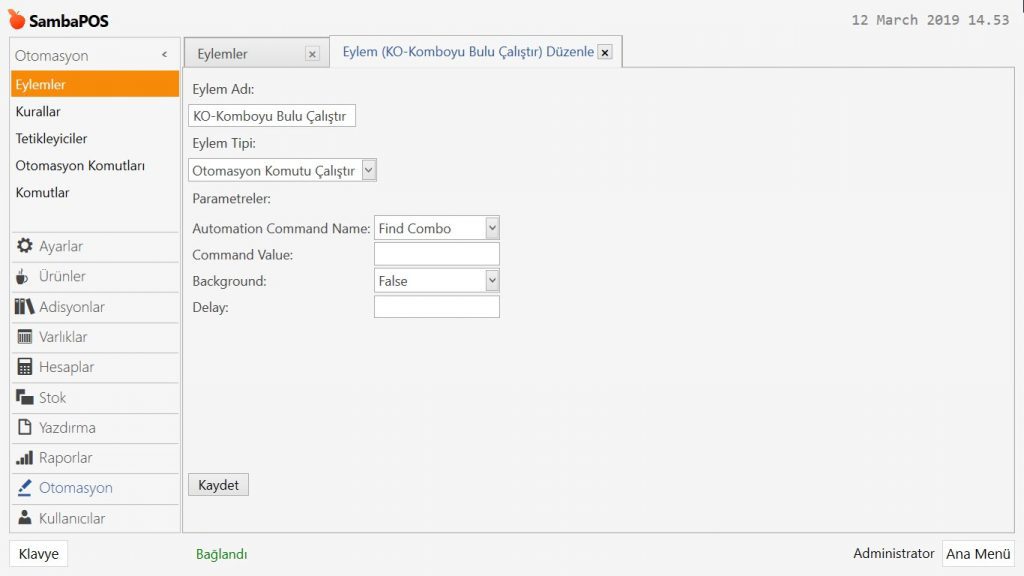Screen dimensions: 1024x576
Task: Click the document icon for Yazdırma
Action: tap(25, 428)
